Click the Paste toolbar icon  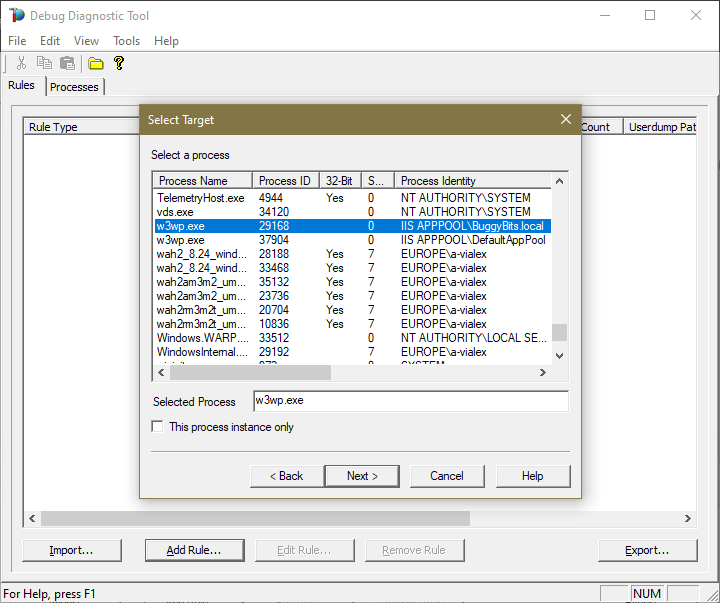click(x=68, y=63)
